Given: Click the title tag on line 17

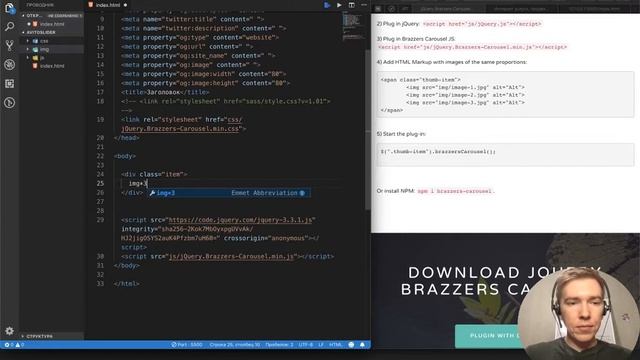Looking at the screenshot, I should (x=165, y=92).
